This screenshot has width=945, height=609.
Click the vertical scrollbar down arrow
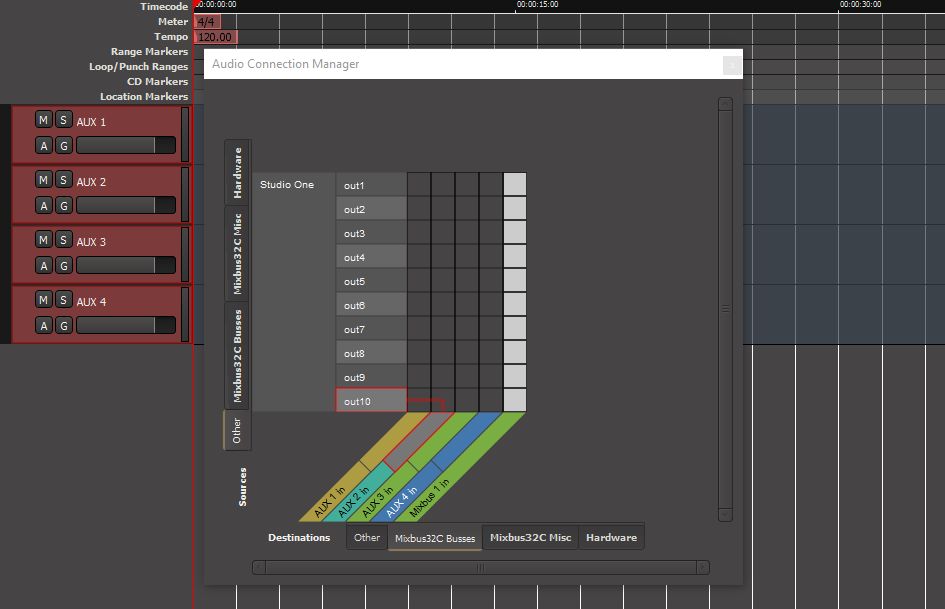[x=726, y=514]
